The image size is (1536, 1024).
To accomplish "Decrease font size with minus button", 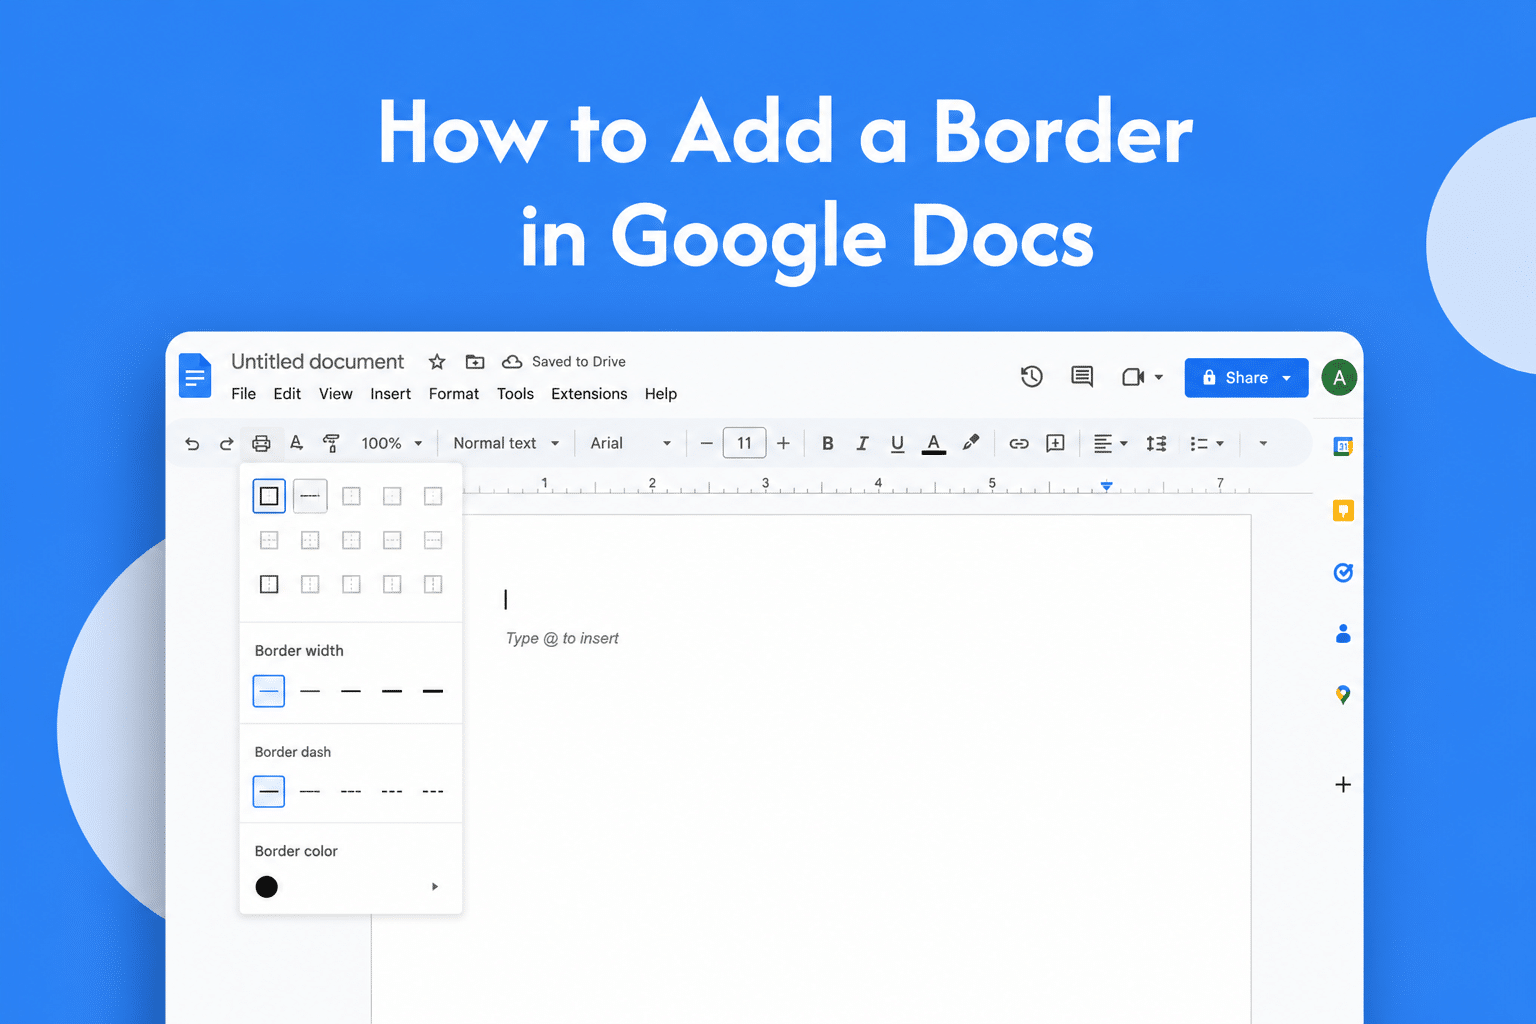I will pos(707,444).
